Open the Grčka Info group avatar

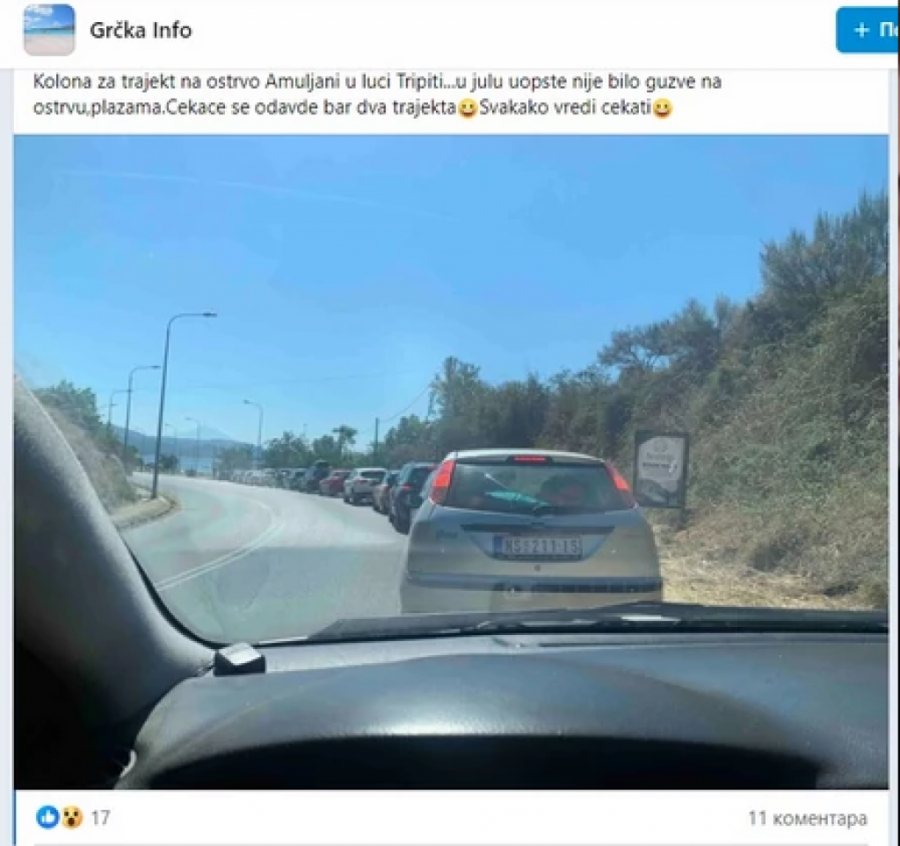(49, 30)
